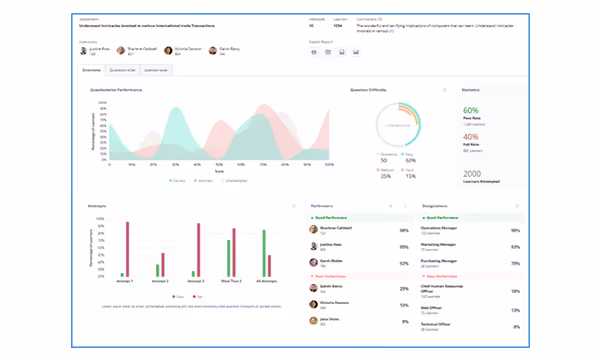
Task: Click Galvin Barry avatar in Instructors row
Action: tap(213, 50)
